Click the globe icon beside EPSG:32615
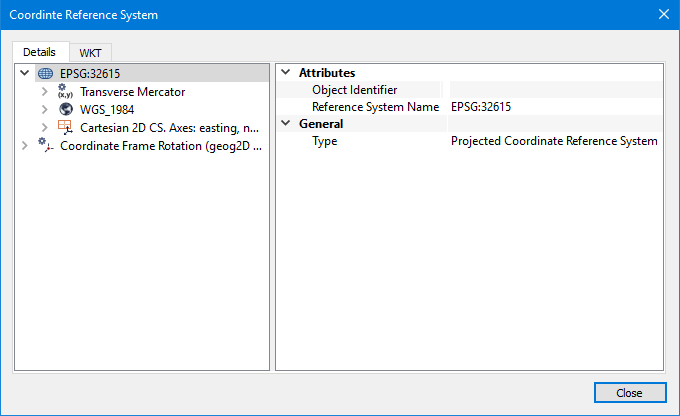 (45, 73)
